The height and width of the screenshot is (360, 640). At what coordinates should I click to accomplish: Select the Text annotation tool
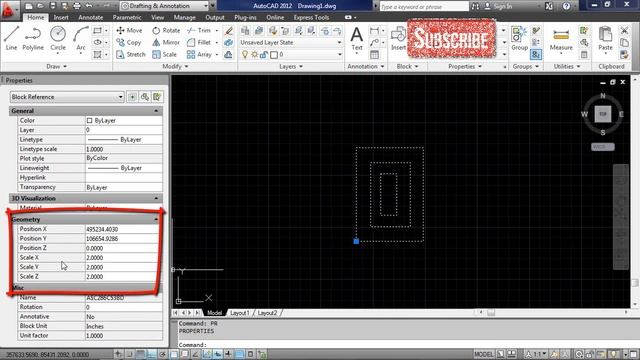pos(357,39)
